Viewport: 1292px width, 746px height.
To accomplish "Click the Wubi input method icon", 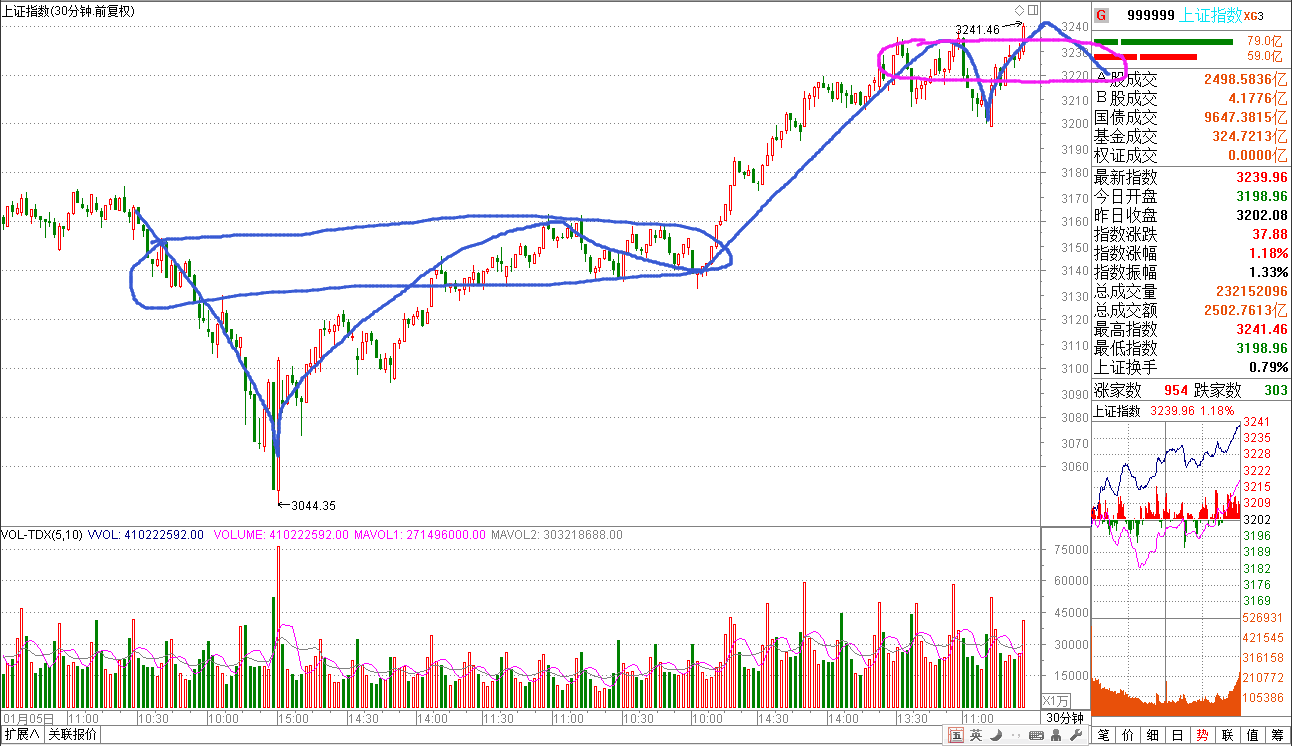I will tap(956, 736).
